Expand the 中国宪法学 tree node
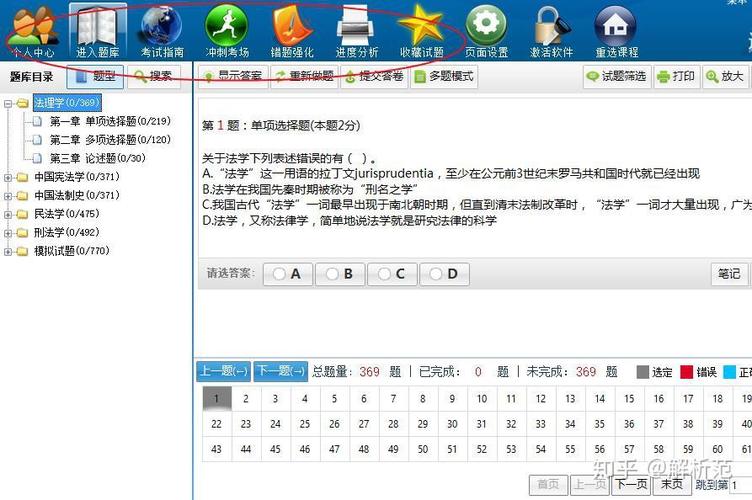The image size is (752, 500). click(x=8, y=177)
